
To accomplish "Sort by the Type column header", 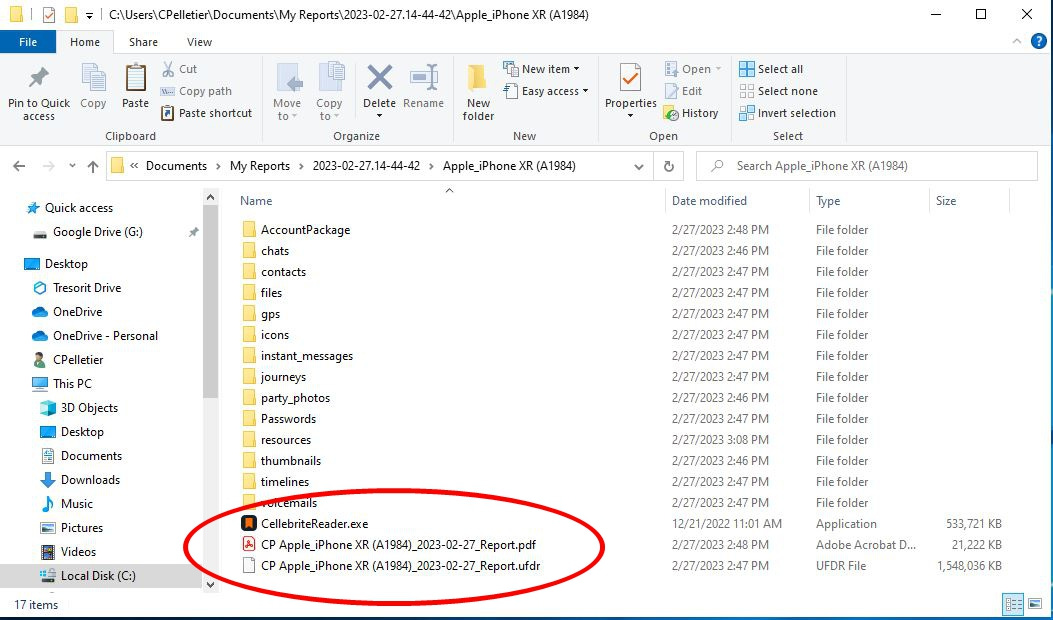I will pos(828,200).
